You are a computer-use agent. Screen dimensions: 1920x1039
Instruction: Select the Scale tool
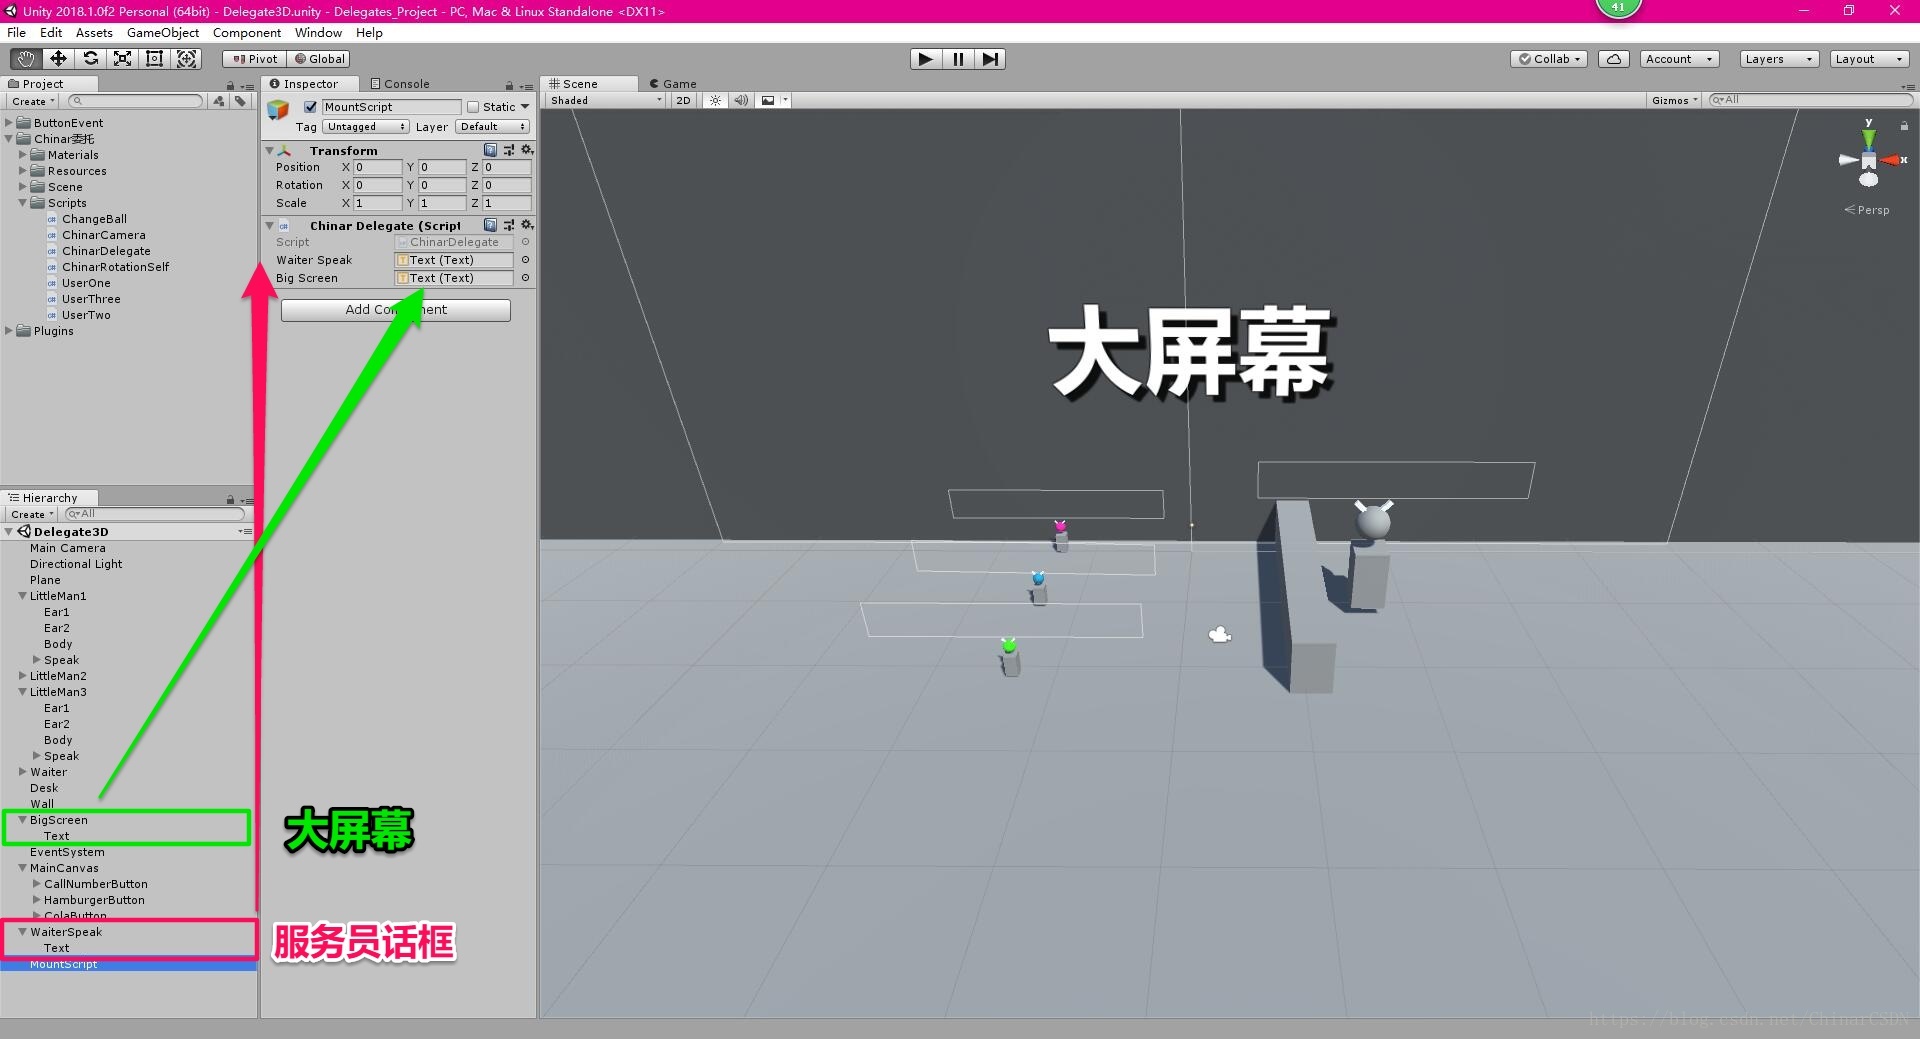[122, 59]
